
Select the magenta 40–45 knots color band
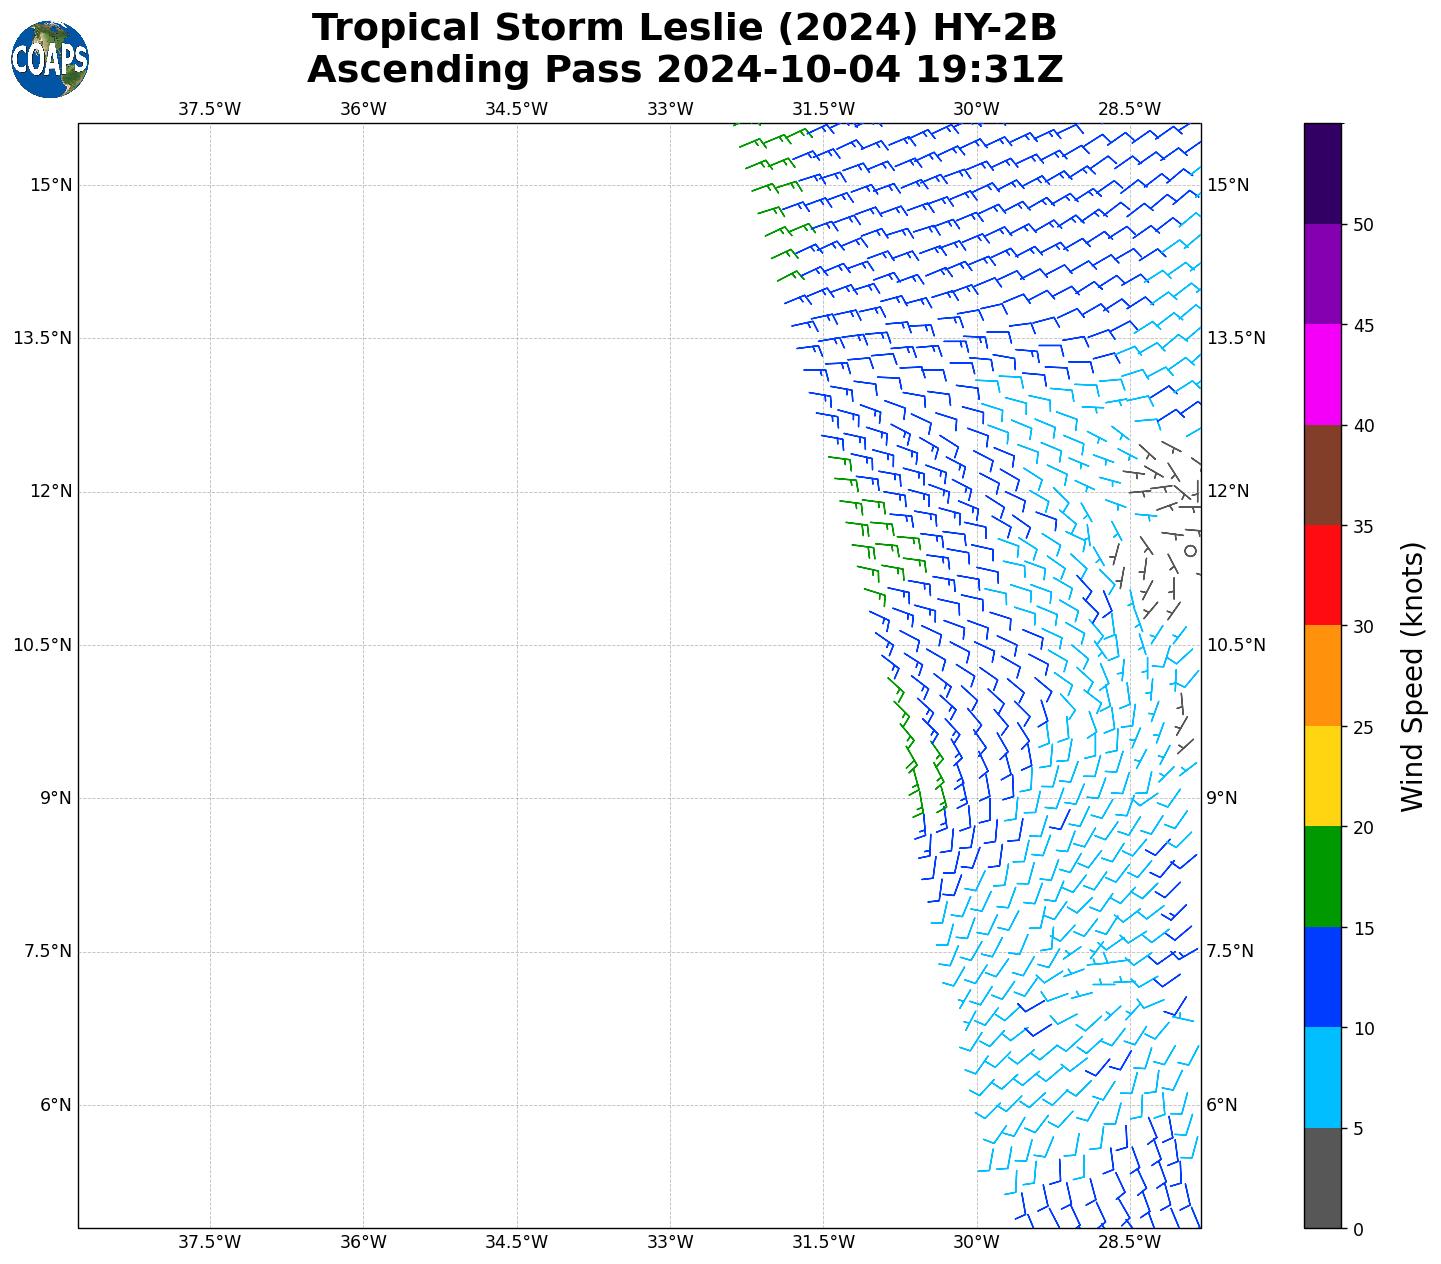(1322, 374)
